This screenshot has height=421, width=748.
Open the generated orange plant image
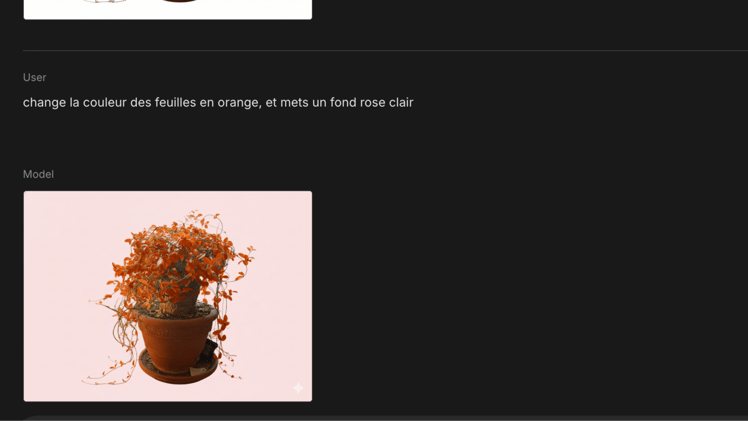(168, 296)
